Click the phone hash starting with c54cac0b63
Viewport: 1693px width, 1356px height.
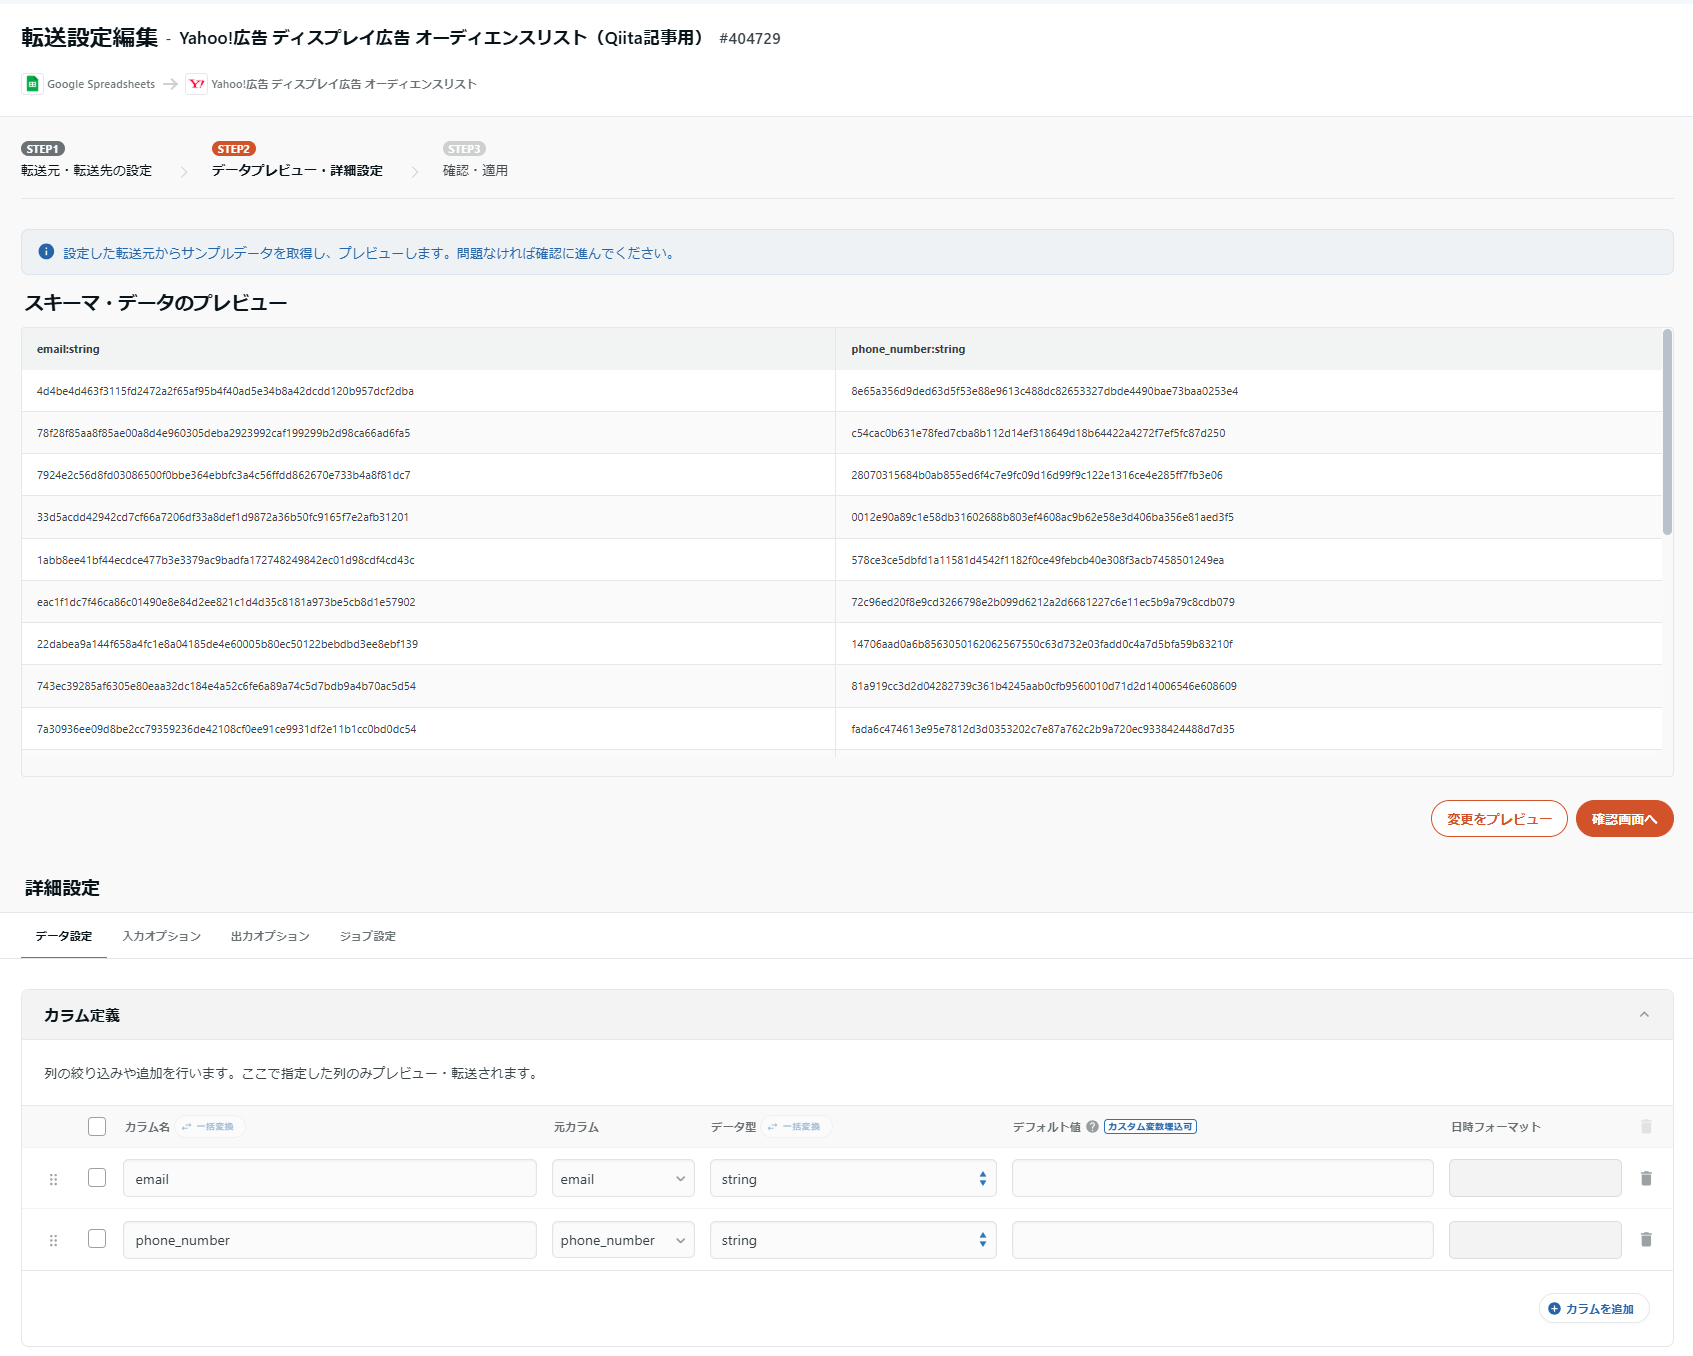1038,433
